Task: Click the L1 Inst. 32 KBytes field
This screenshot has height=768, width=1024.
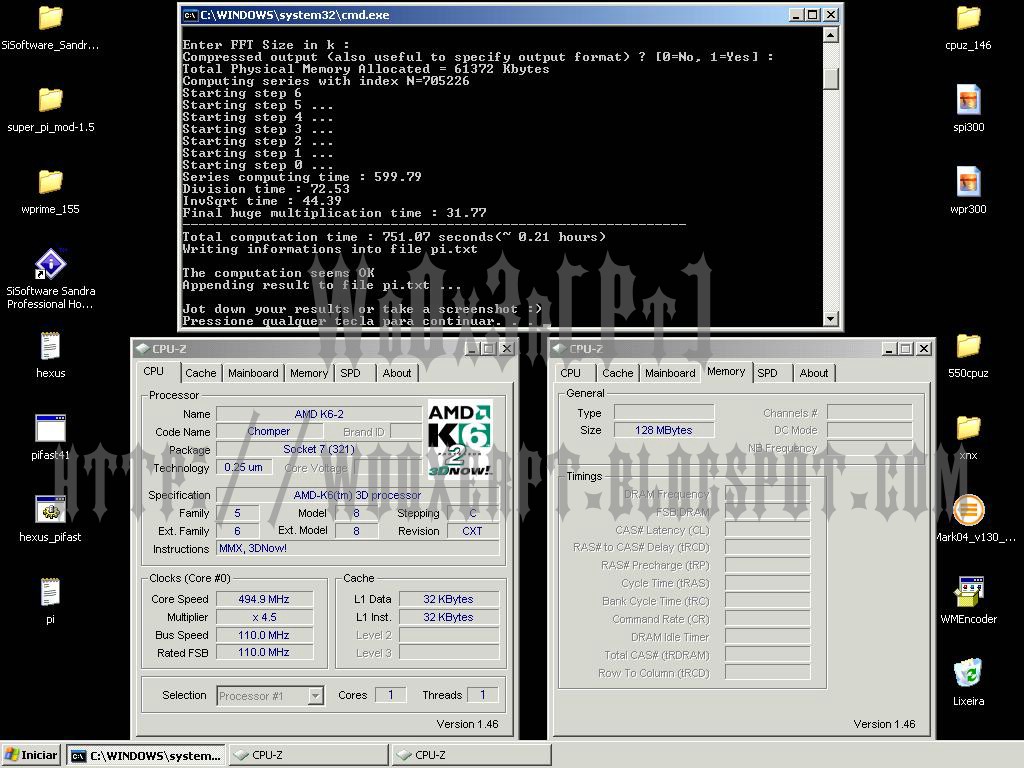Action: click(449, 616)
